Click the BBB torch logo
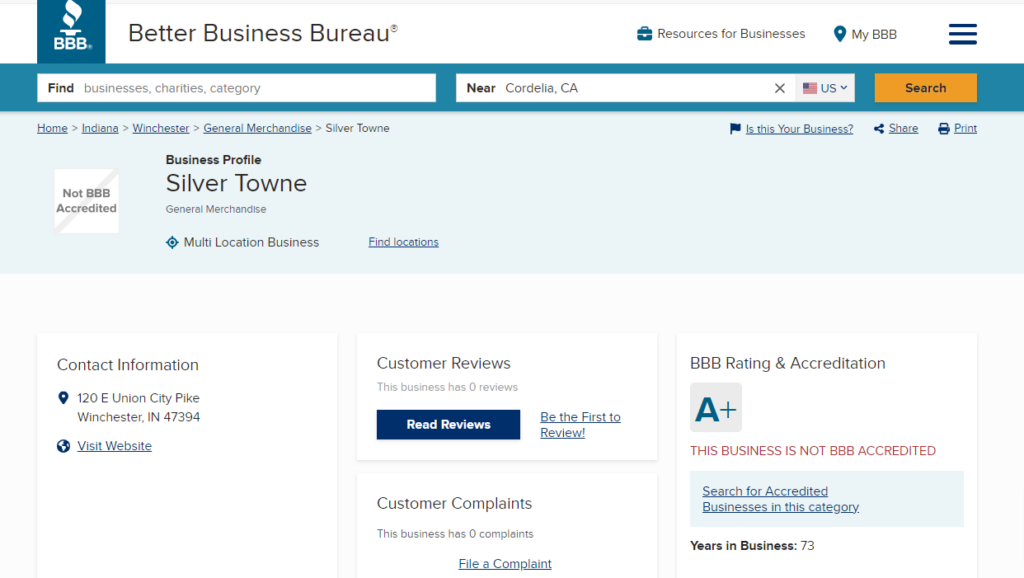 point(71,31)
